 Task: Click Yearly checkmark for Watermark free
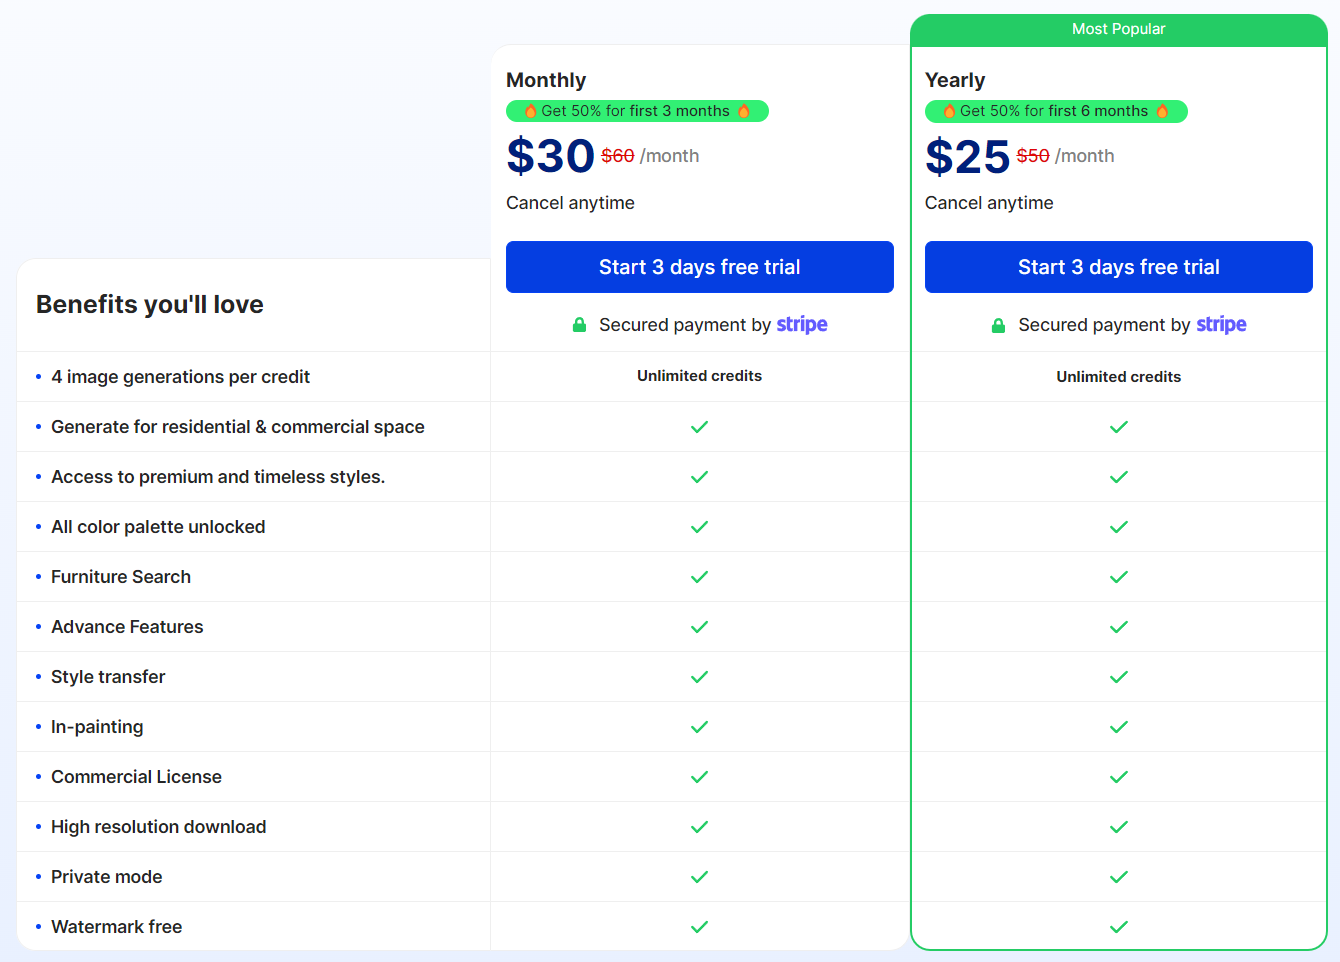(1119, 927)
